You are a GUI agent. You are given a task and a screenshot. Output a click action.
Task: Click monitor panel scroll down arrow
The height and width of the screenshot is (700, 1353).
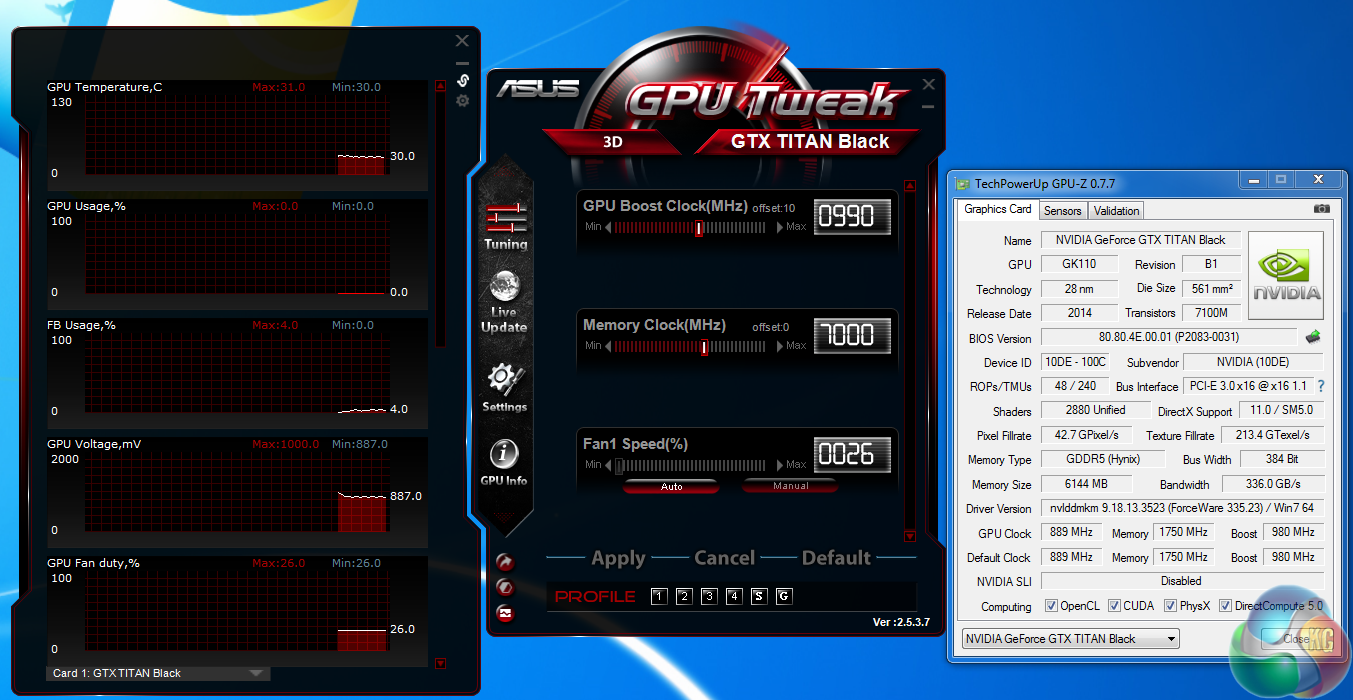tap(440, 662)
